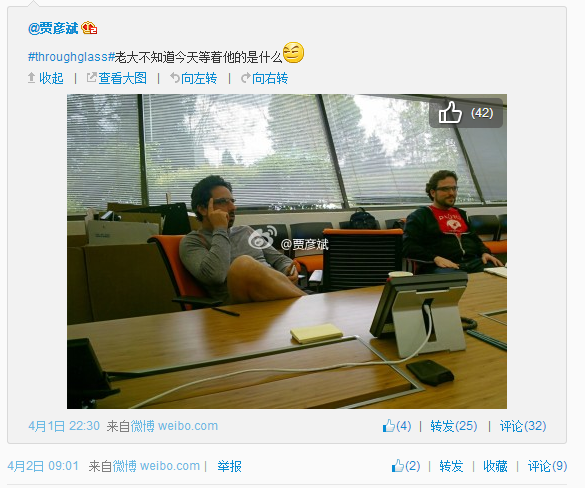This screenshot has width=585, height=488.
Task: Open the full-size image via 查看大图
Action: pos(122,78)
